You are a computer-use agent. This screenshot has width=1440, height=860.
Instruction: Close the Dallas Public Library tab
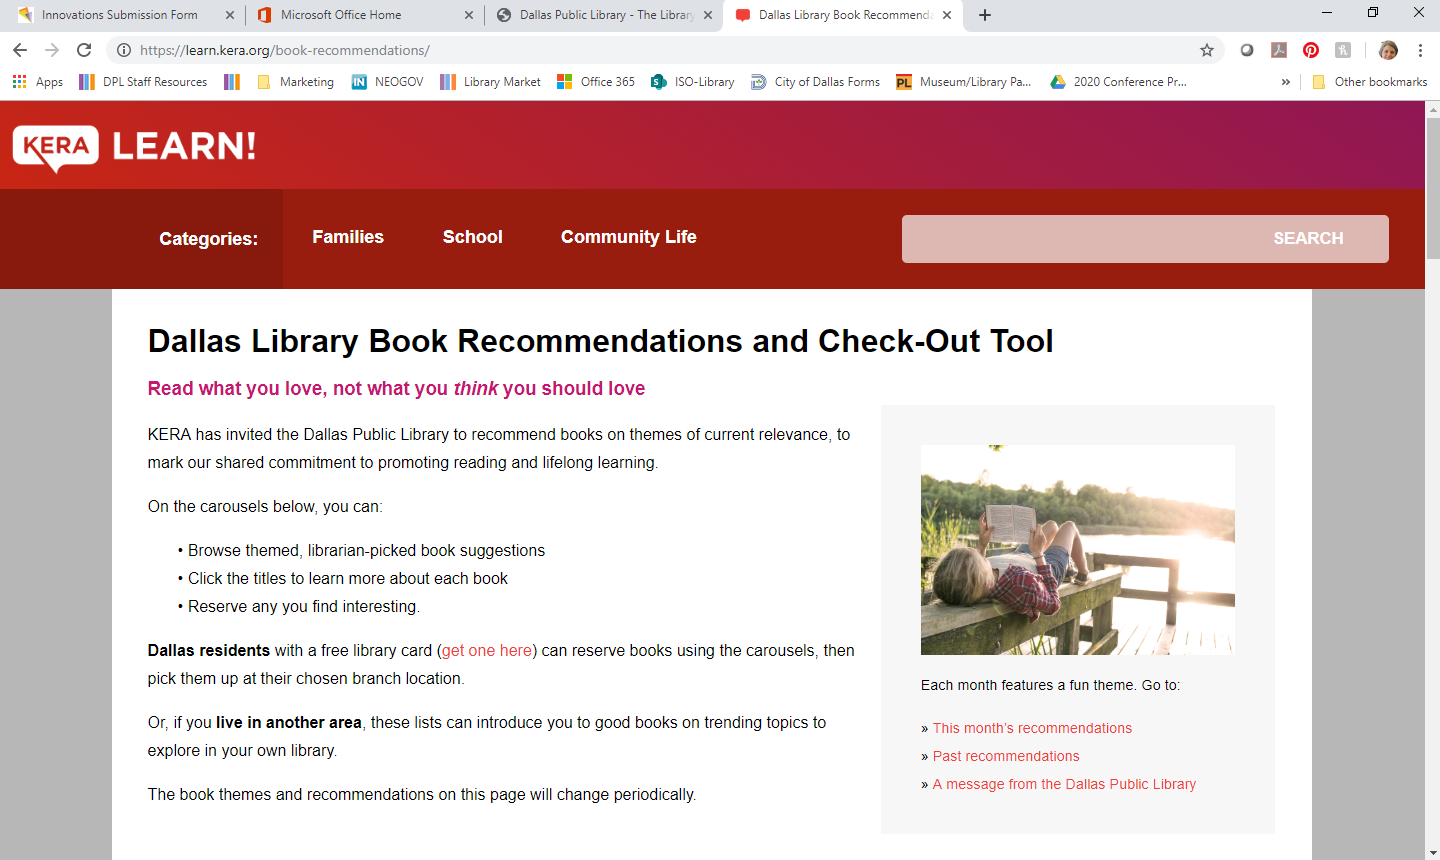[x=708, y=15]
